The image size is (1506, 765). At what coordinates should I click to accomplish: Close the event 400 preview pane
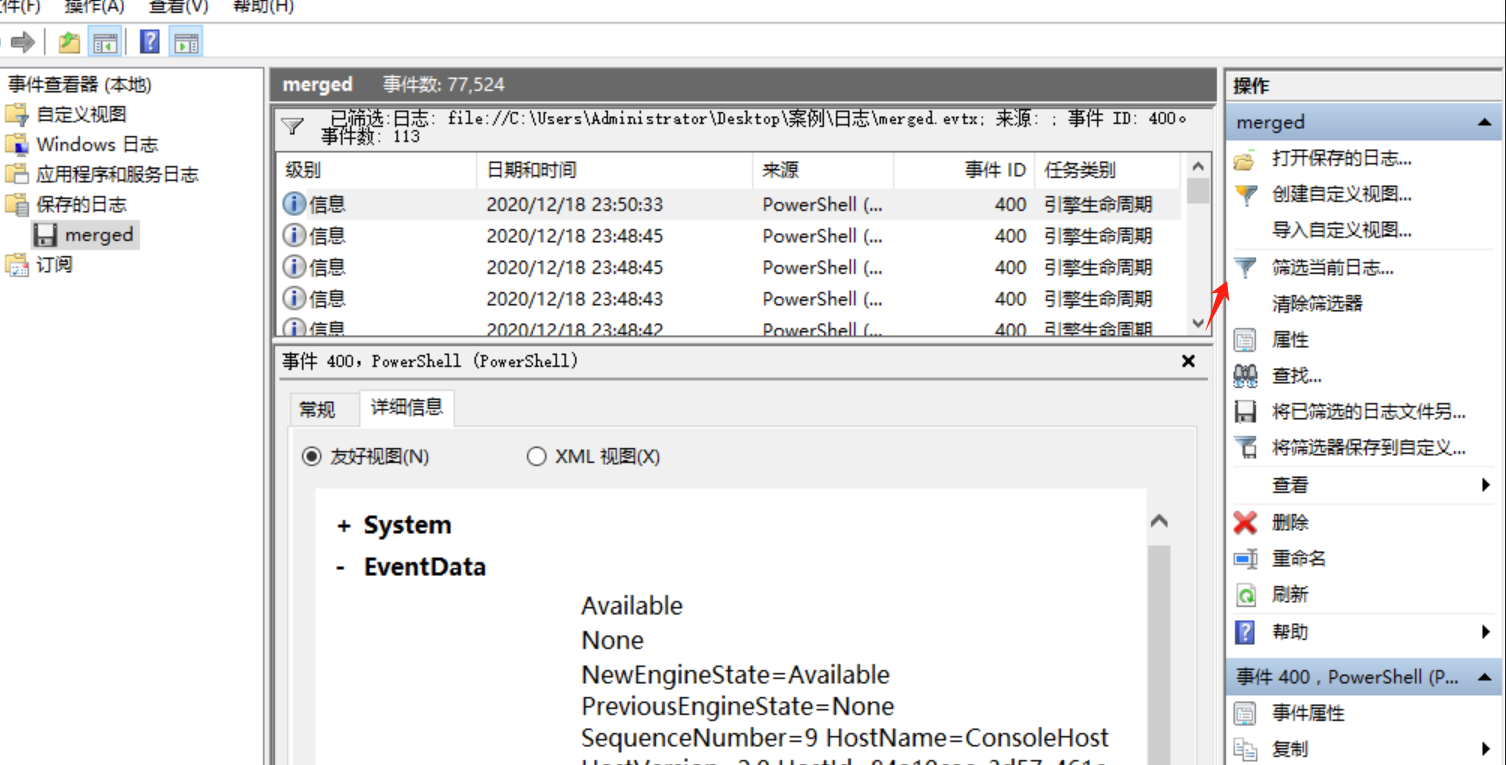point(1188,361)
